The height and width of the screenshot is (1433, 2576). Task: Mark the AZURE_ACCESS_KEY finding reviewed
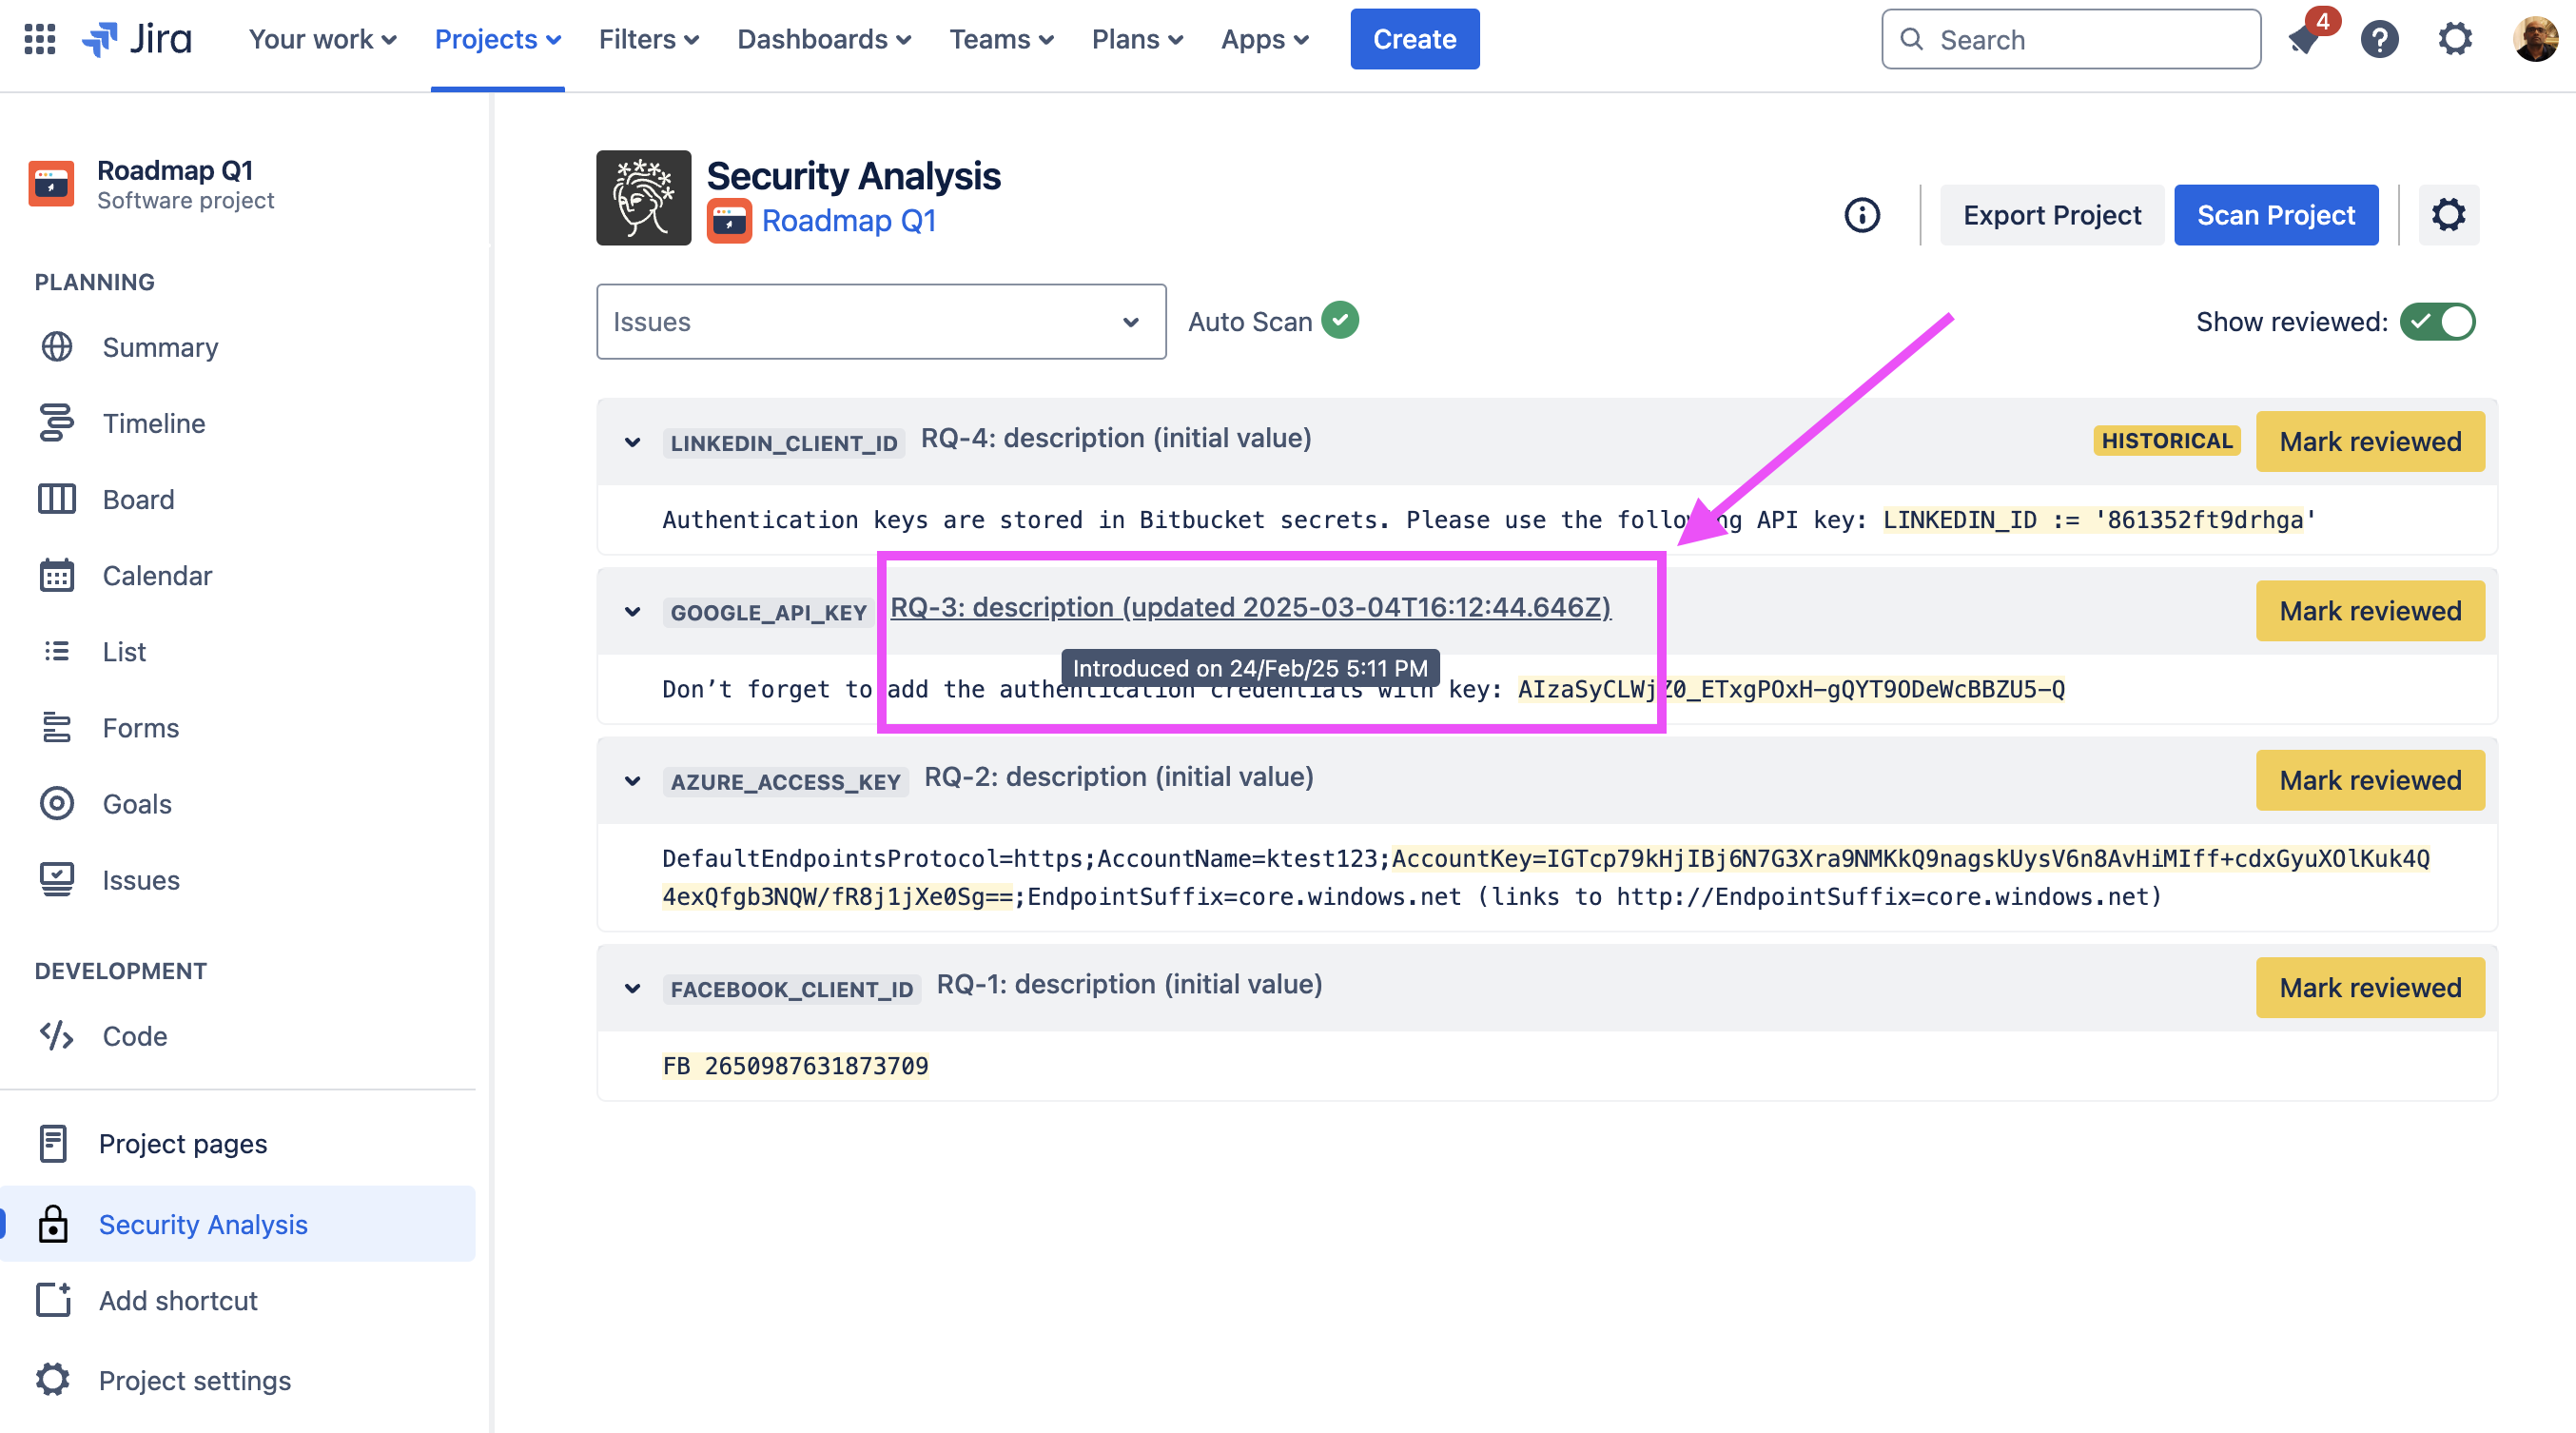(2369, 779)
